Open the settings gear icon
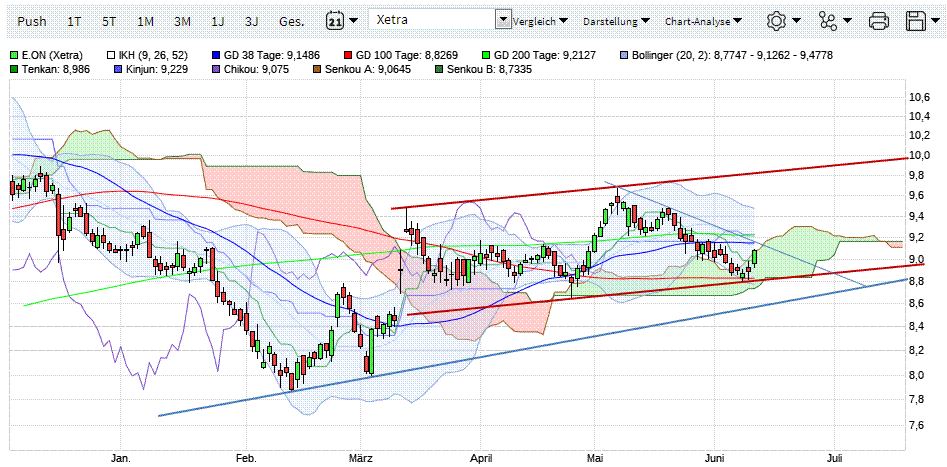947x467 pixels. 775,21
